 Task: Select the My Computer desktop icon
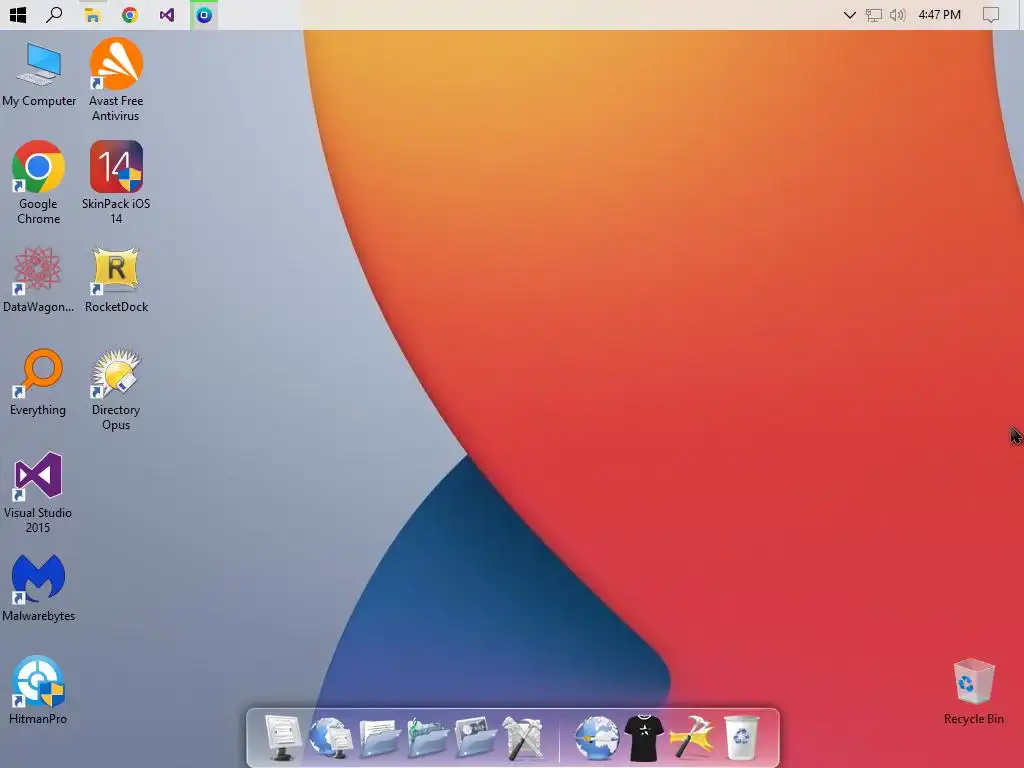(x=39, y=74)
